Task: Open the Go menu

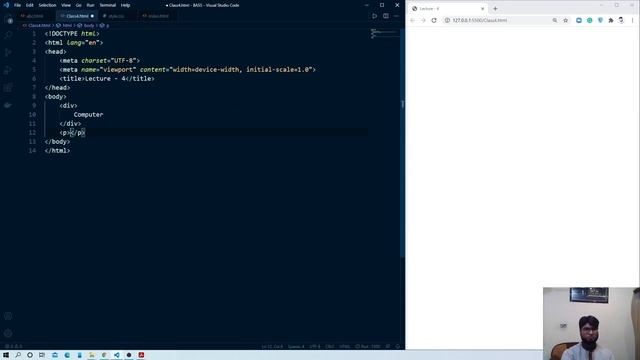Action: (79, 5)
